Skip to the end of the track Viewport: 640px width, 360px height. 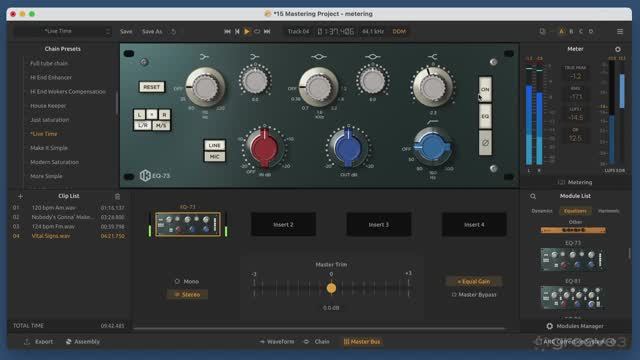pos(267,31)
